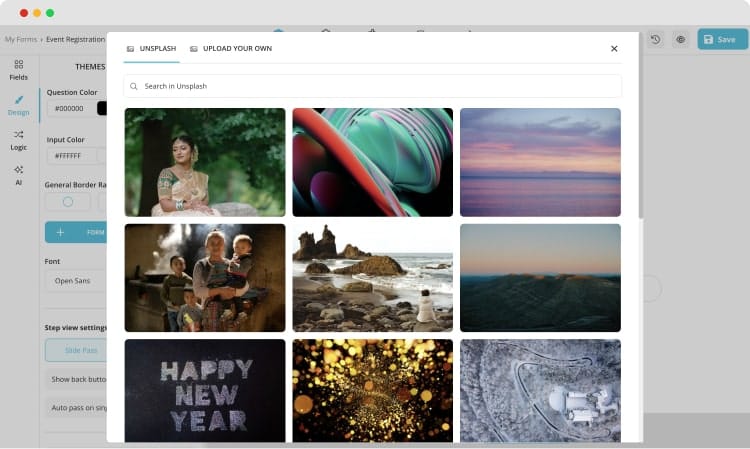The height and width of the screenshot is (449, 750).
Task: Select the Slide Pass step view option
Action: click(x=76, y=350)
